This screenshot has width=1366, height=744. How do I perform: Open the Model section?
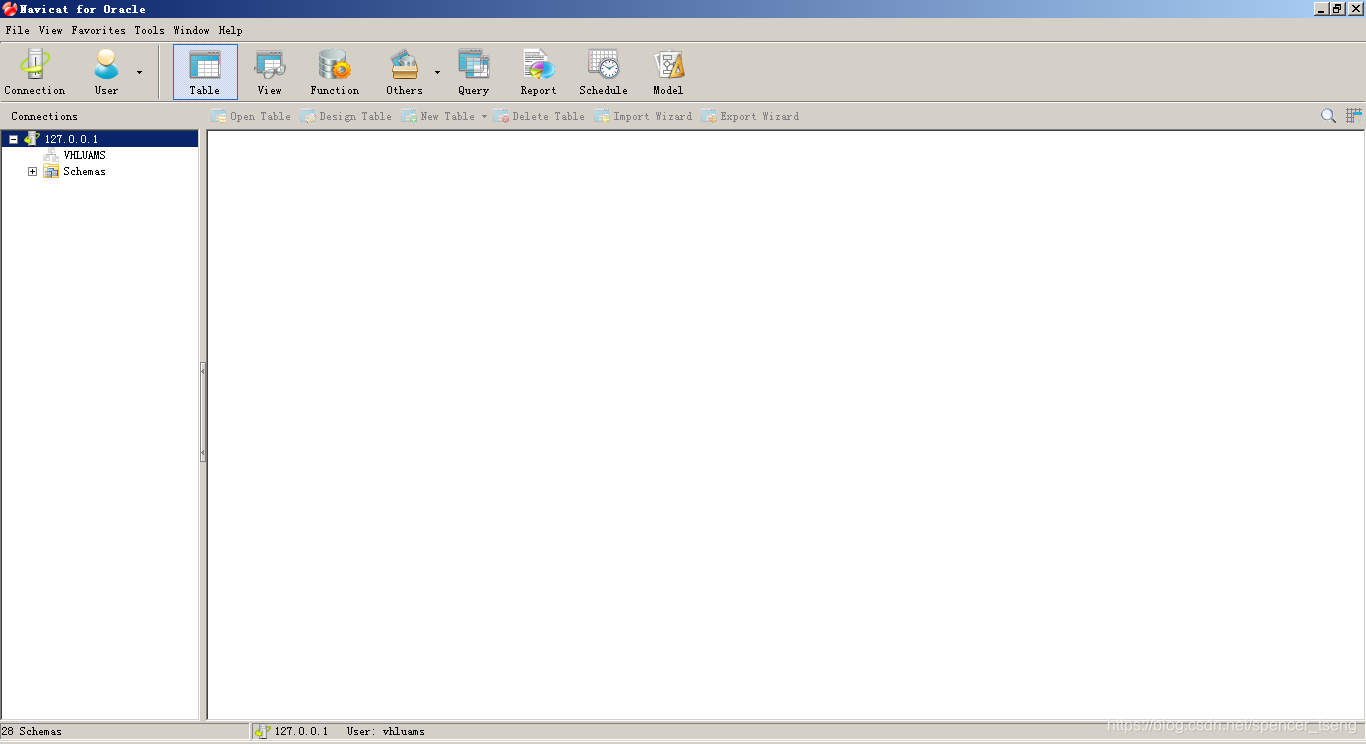point(668,72)
